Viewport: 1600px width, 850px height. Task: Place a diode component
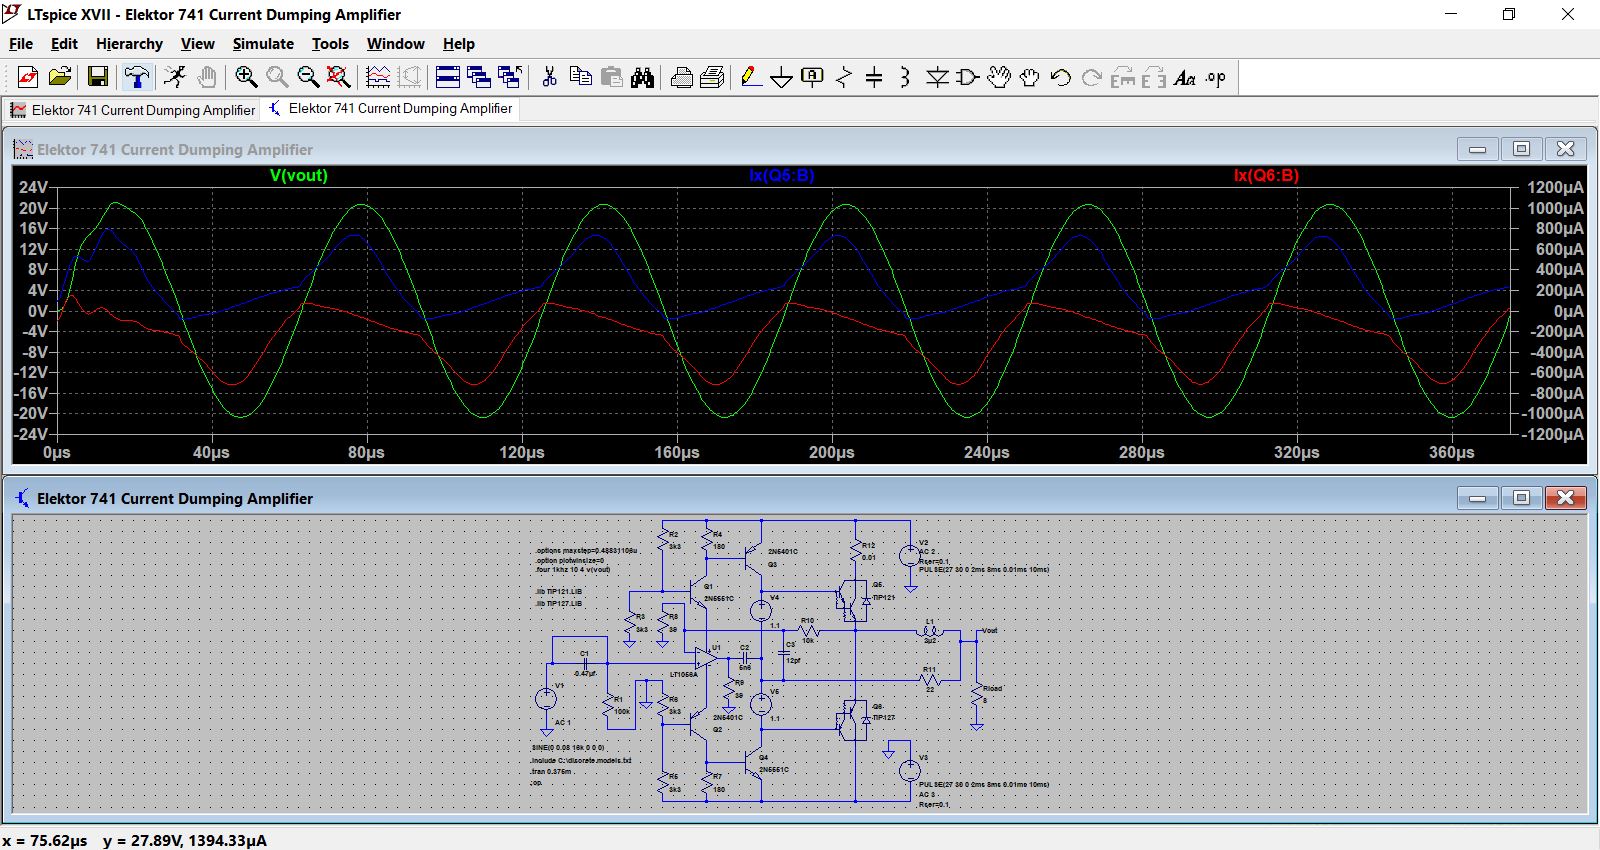[937, 77]
